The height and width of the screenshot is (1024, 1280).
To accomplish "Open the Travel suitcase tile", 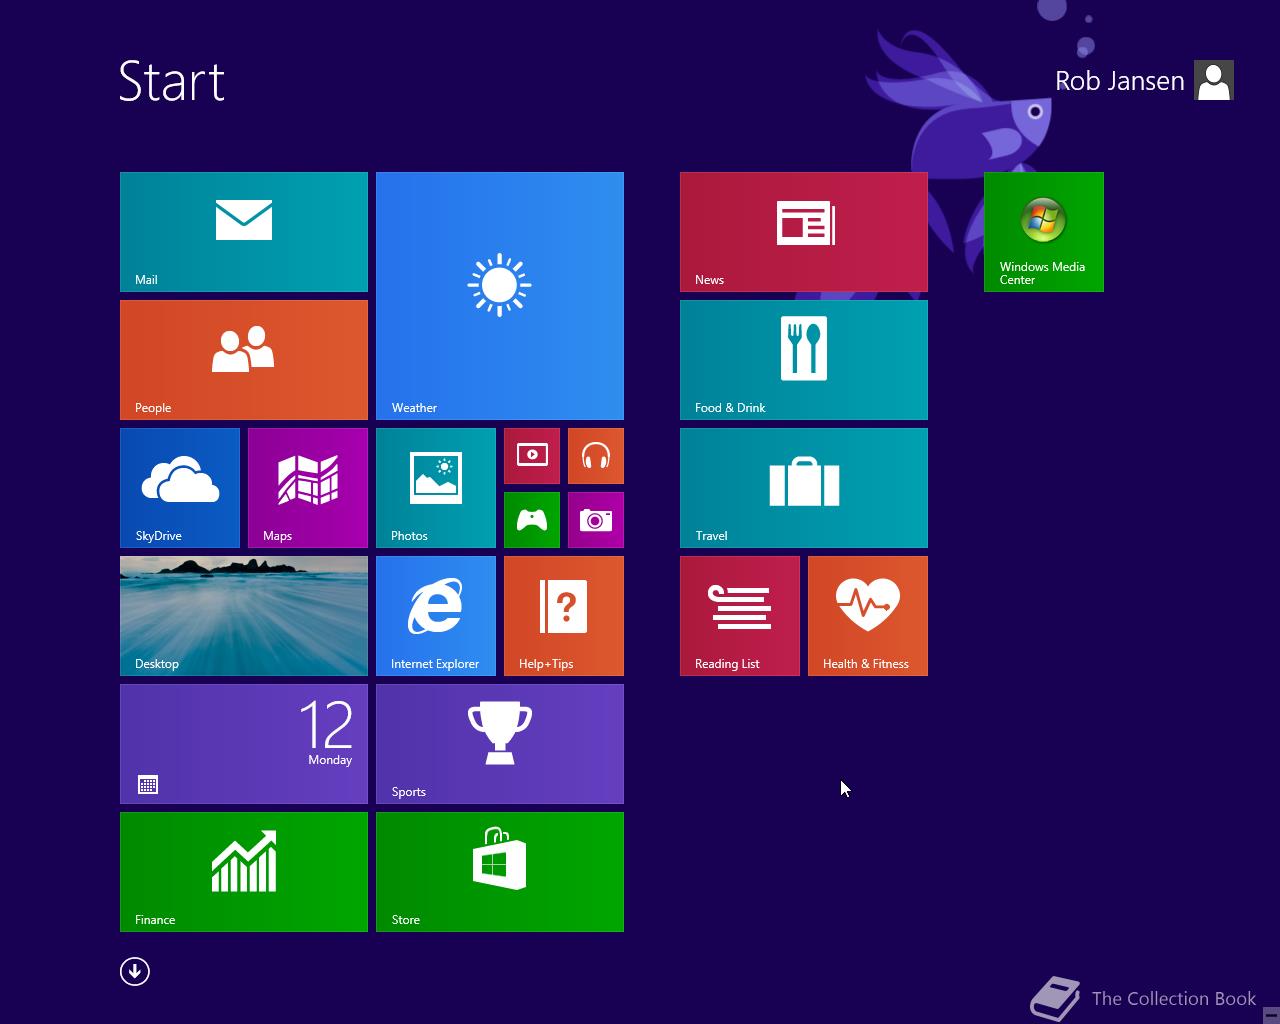I will [804, 488].
